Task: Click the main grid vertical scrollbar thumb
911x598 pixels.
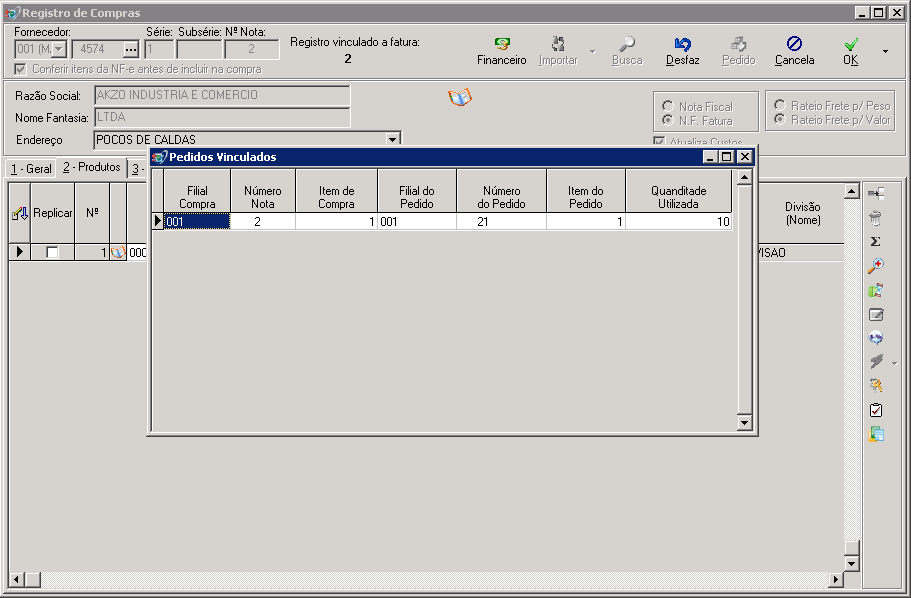Action: tap(851, 547)
